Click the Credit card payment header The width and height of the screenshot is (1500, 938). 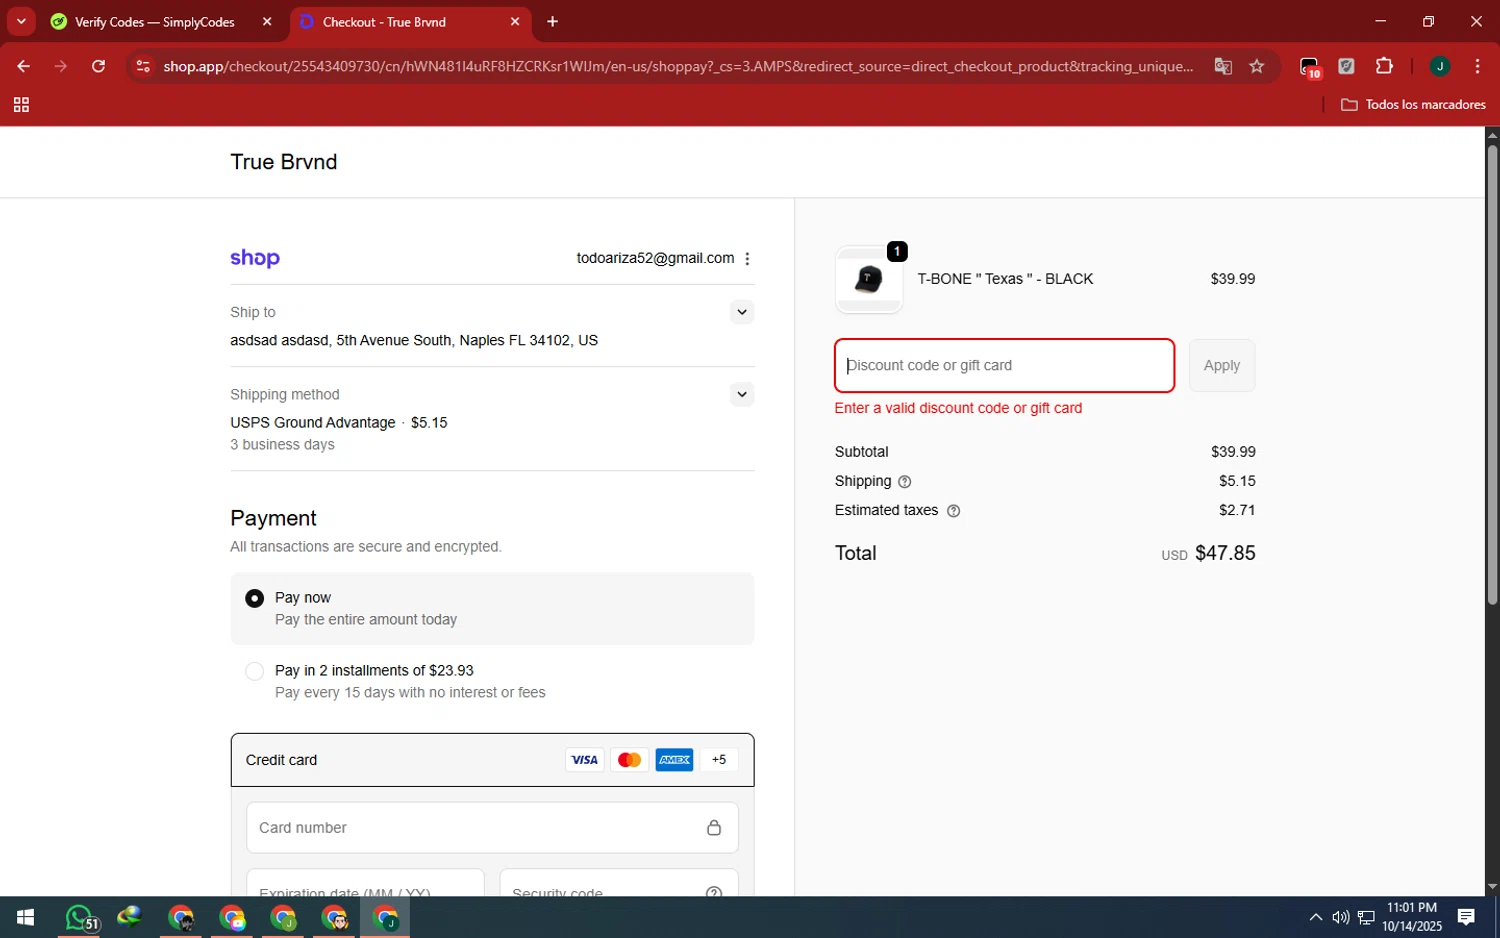[492, 760]
